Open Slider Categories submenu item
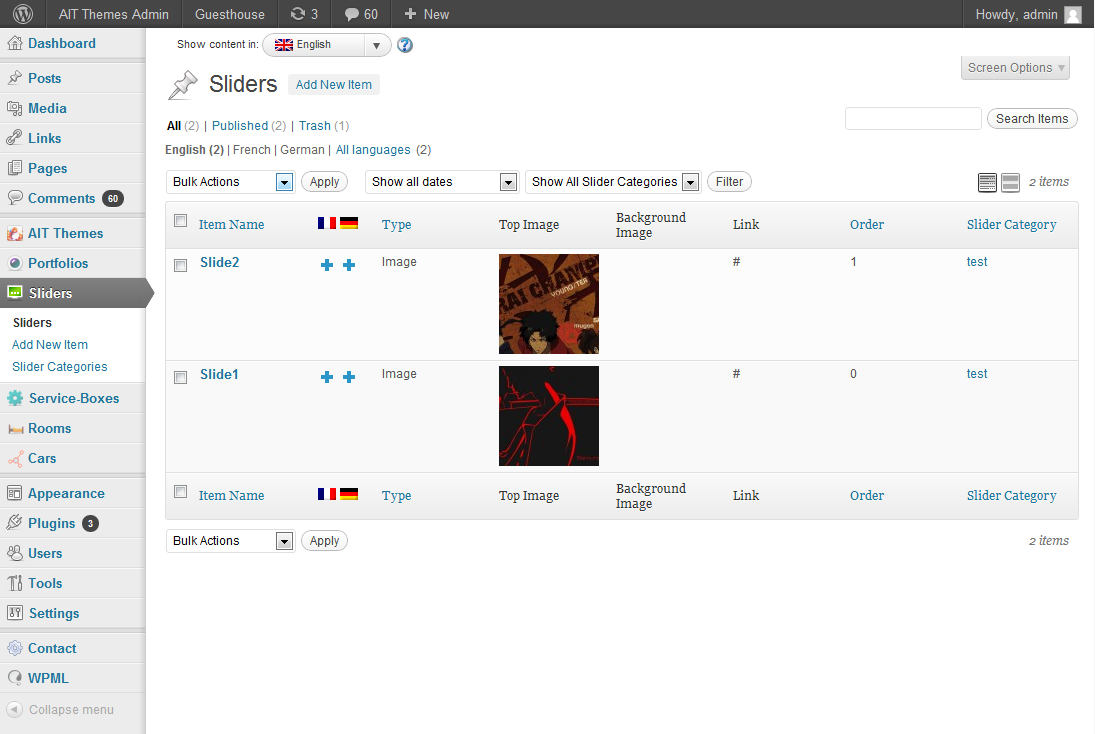 click(59, 367)
